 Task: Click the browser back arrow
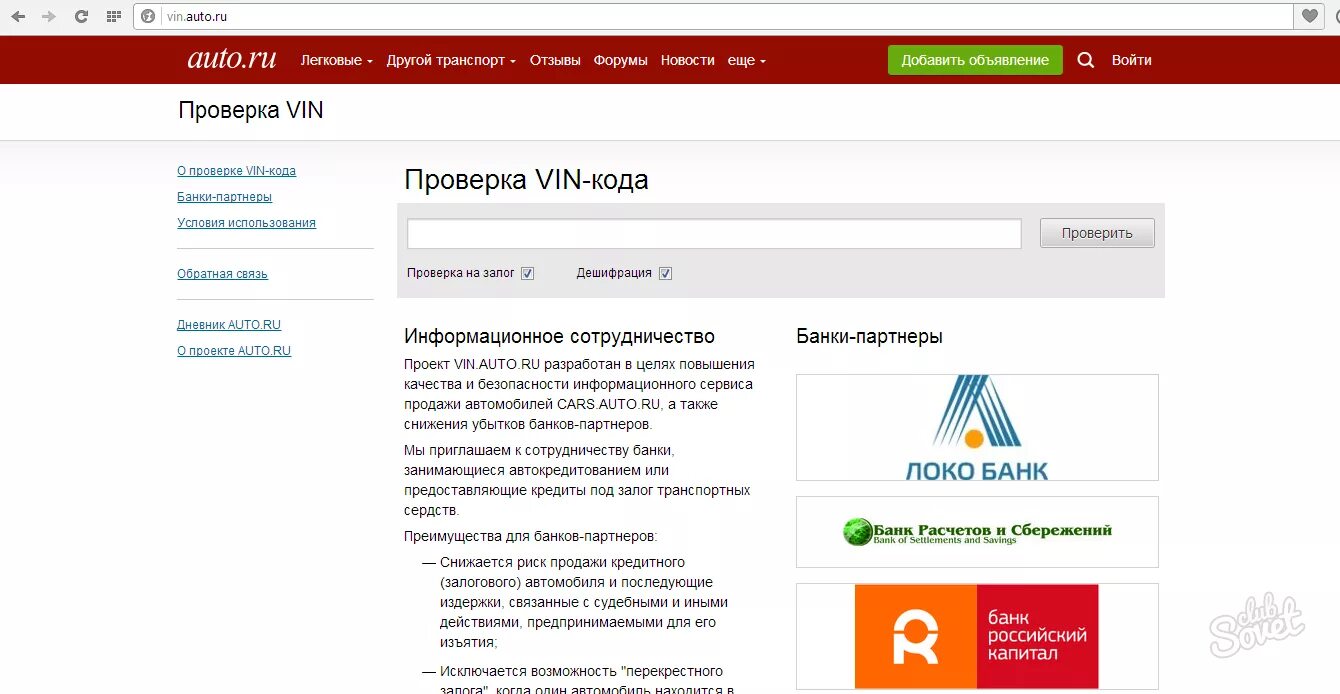tap(18, 16)
